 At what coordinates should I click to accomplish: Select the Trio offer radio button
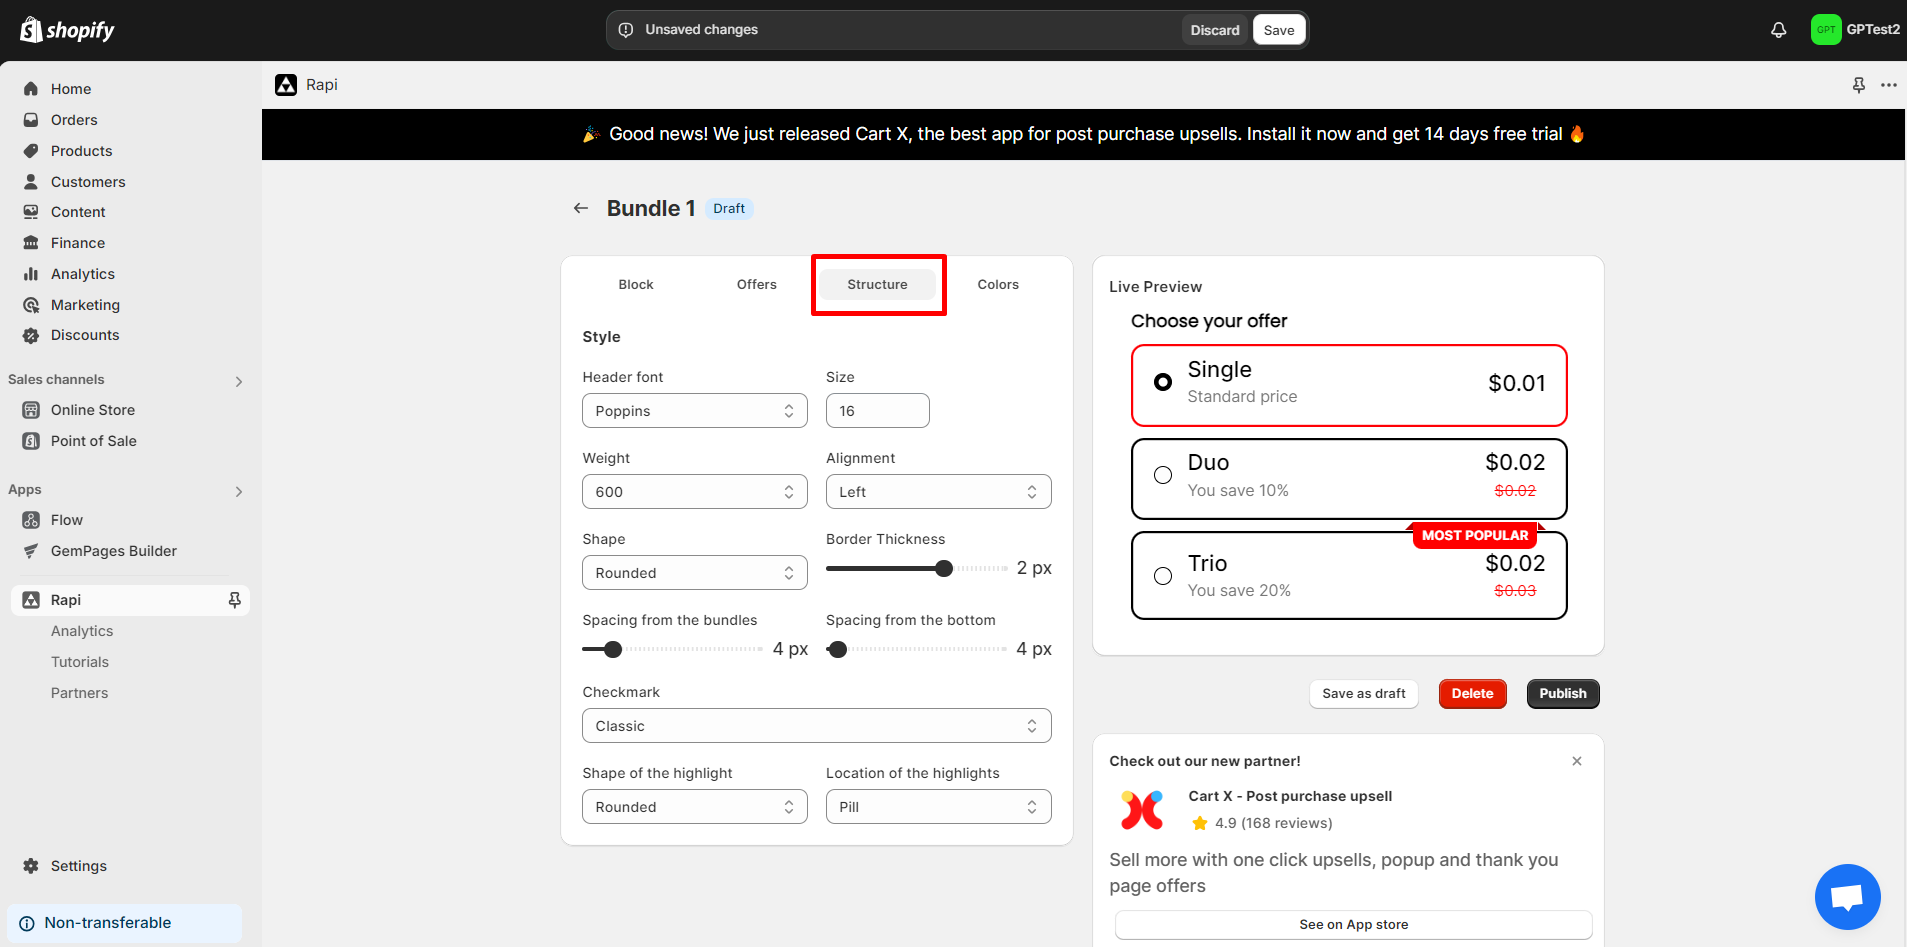point(1163,576)
